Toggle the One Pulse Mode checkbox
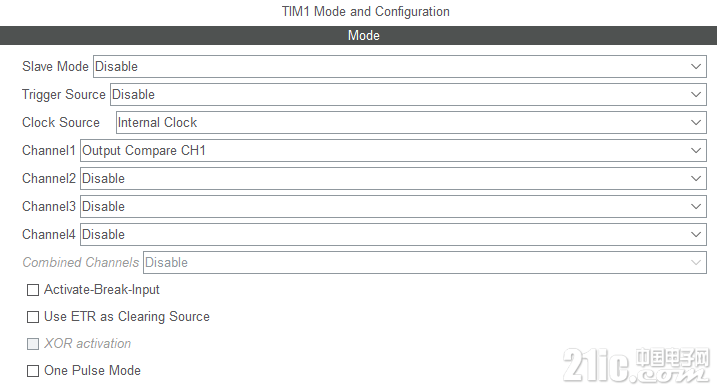This screenshot has width=717, height=391. pyautogui.click(x=33, y=371)
